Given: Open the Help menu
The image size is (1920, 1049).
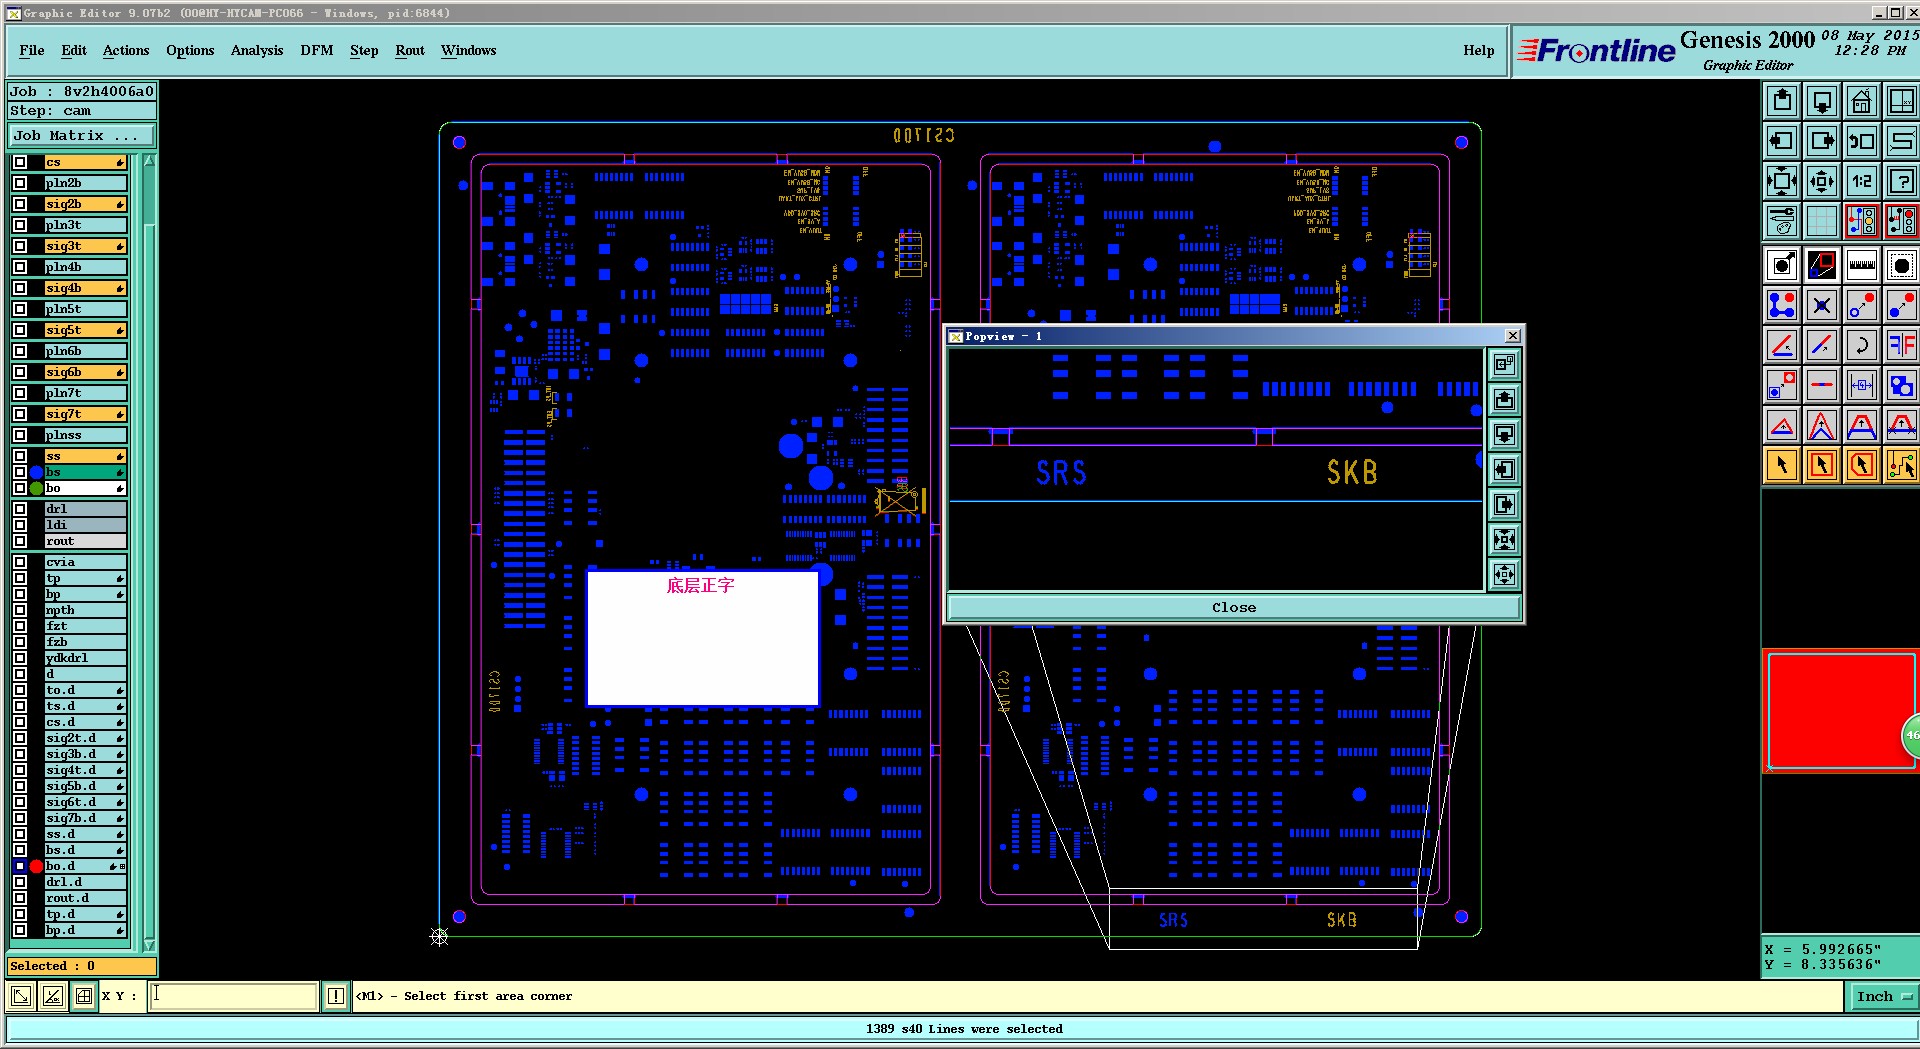Looking at the screenshot, I should [1479, 50].
